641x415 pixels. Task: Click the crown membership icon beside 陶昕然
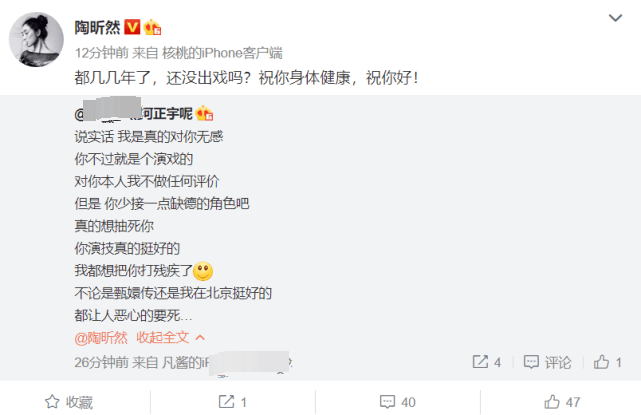pos(152,27)
